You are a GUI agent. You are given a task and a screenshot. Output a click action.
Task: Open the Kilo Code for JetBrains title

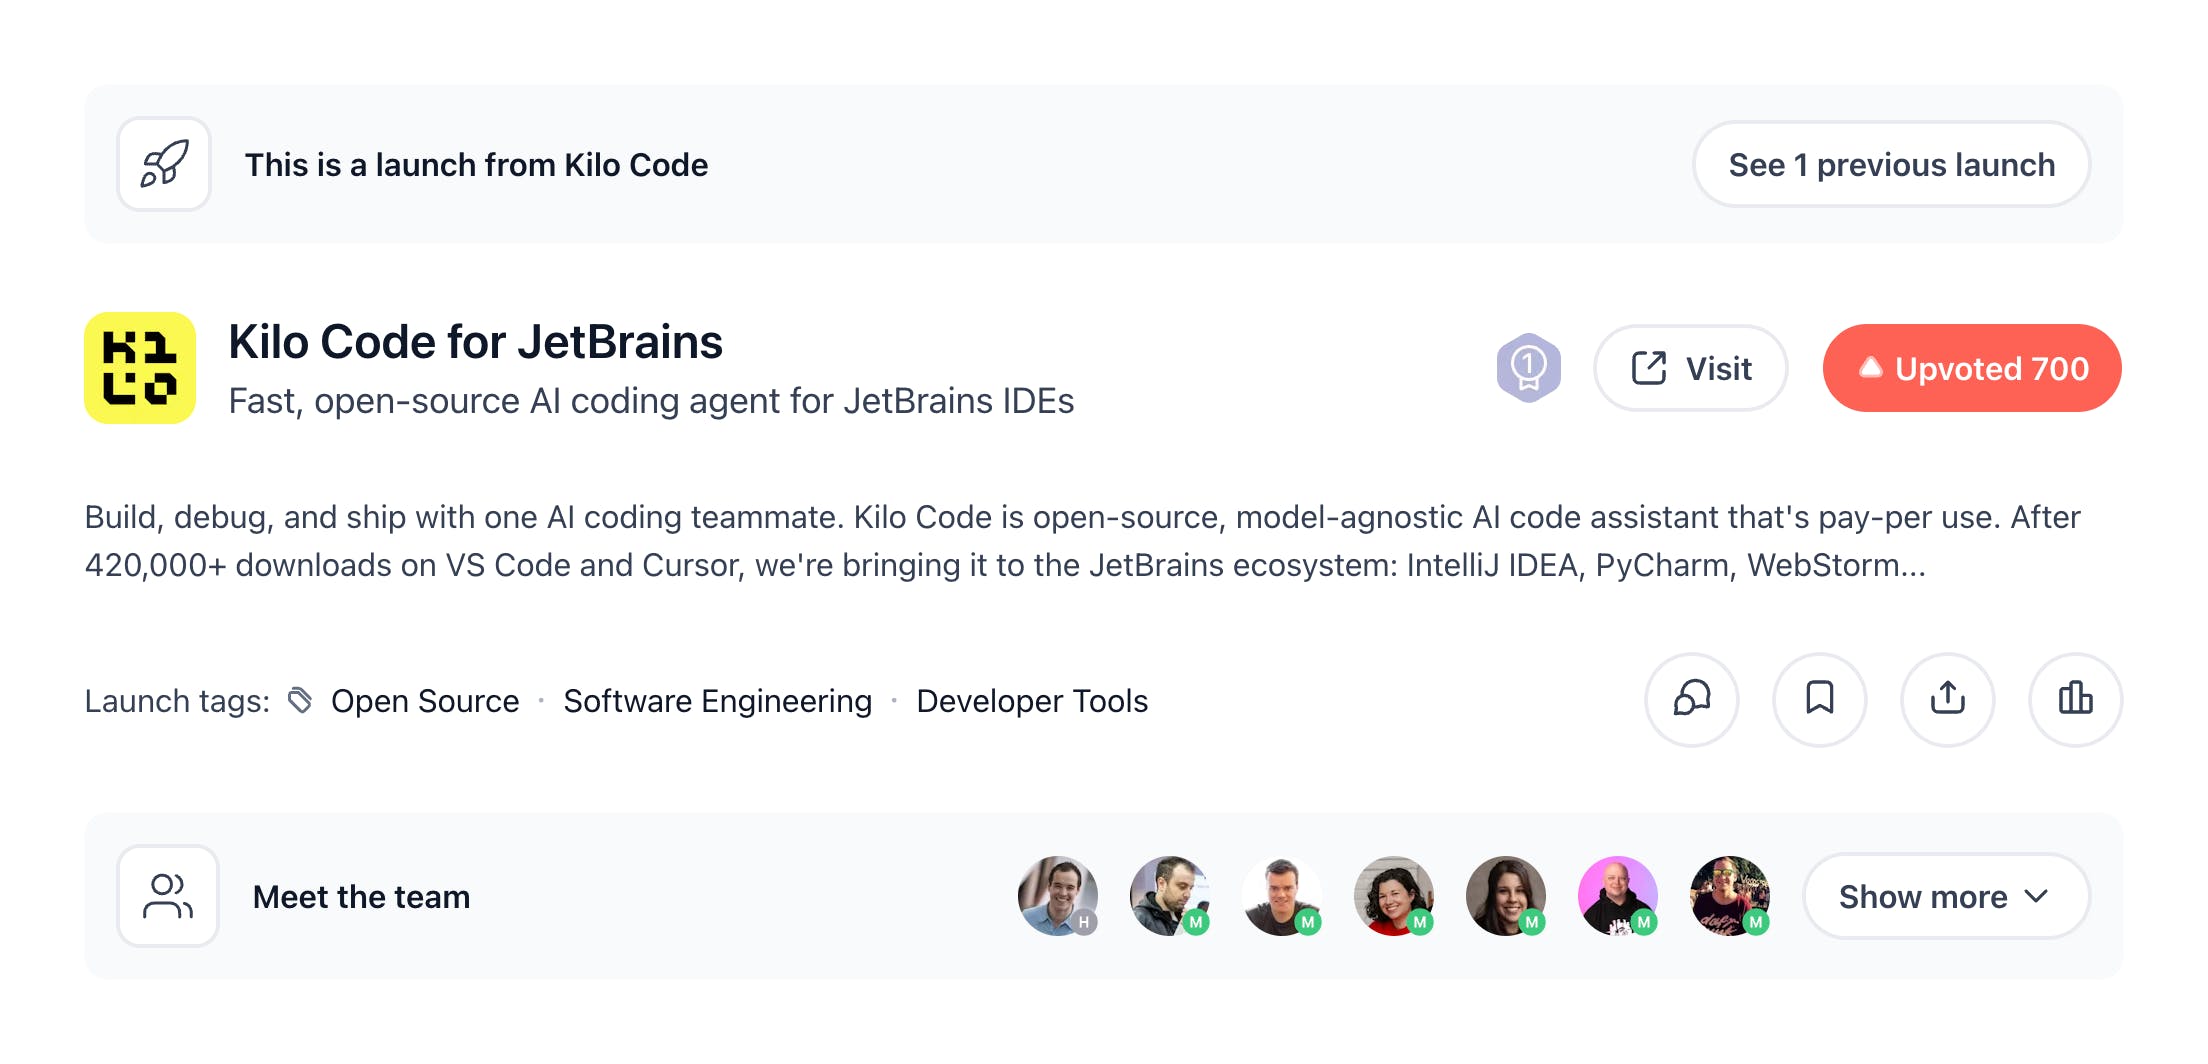coord(475,342)
